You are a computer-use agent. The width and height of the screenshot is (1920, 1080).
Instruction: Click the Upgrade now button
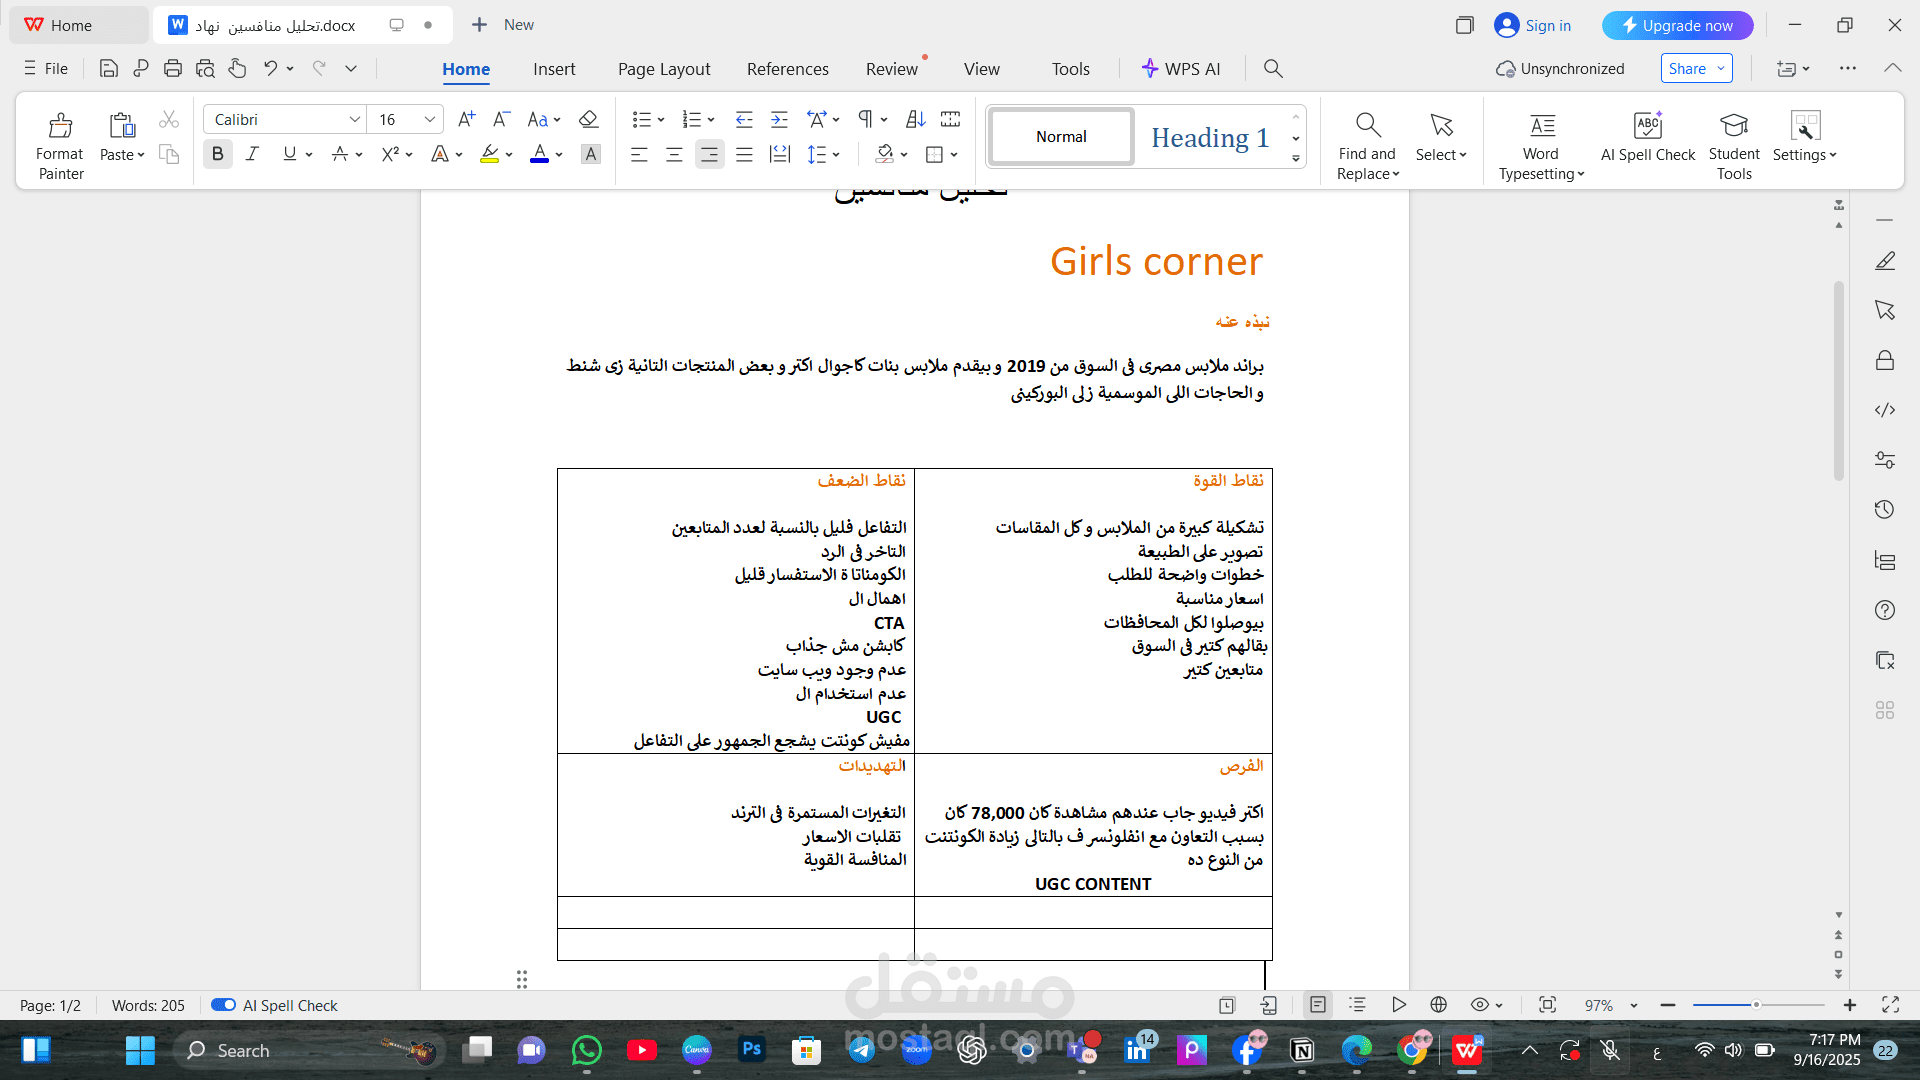point(1677,25)
